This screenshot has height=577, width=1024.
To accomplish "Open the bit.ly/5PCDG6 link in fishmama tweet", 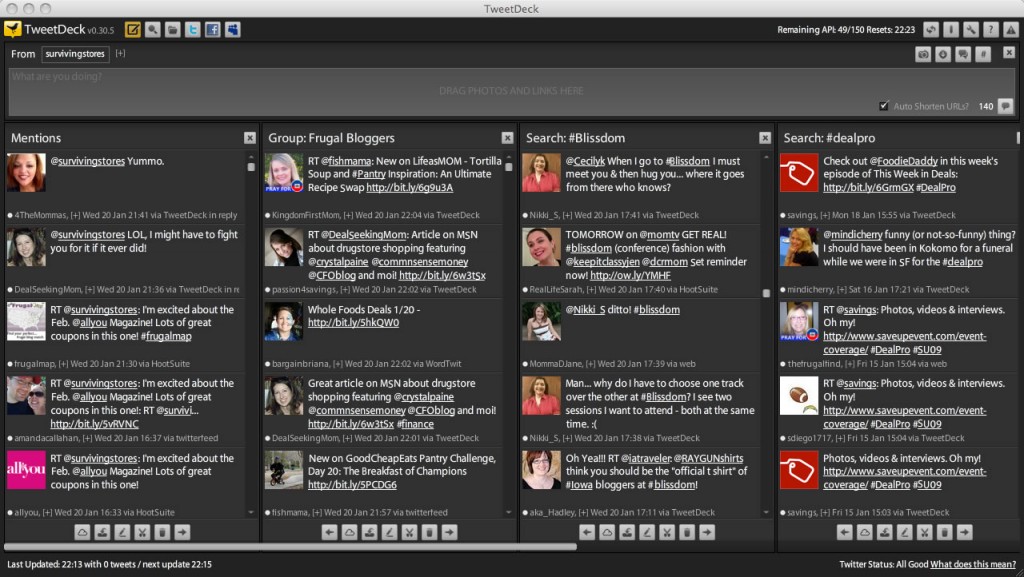I will tap(352, 485).
